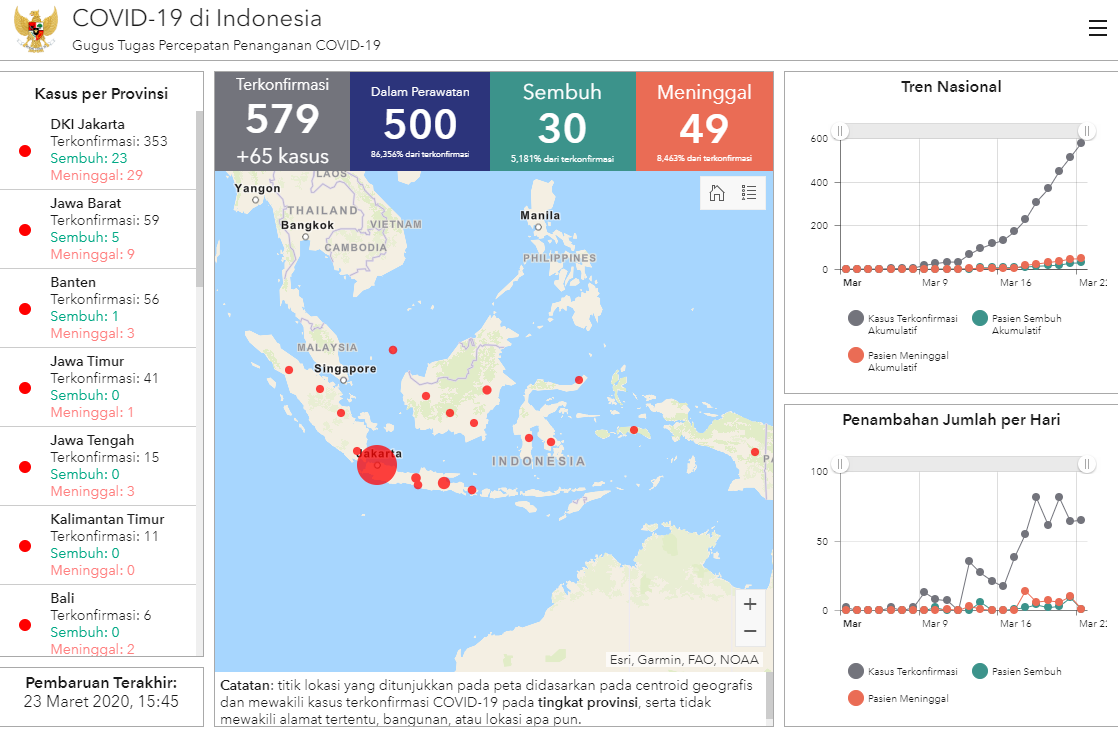The height and width of the screenshot is (730, 1118).
Task: Click the province list vertical scrollbar
Action: (x=199, y=200)
